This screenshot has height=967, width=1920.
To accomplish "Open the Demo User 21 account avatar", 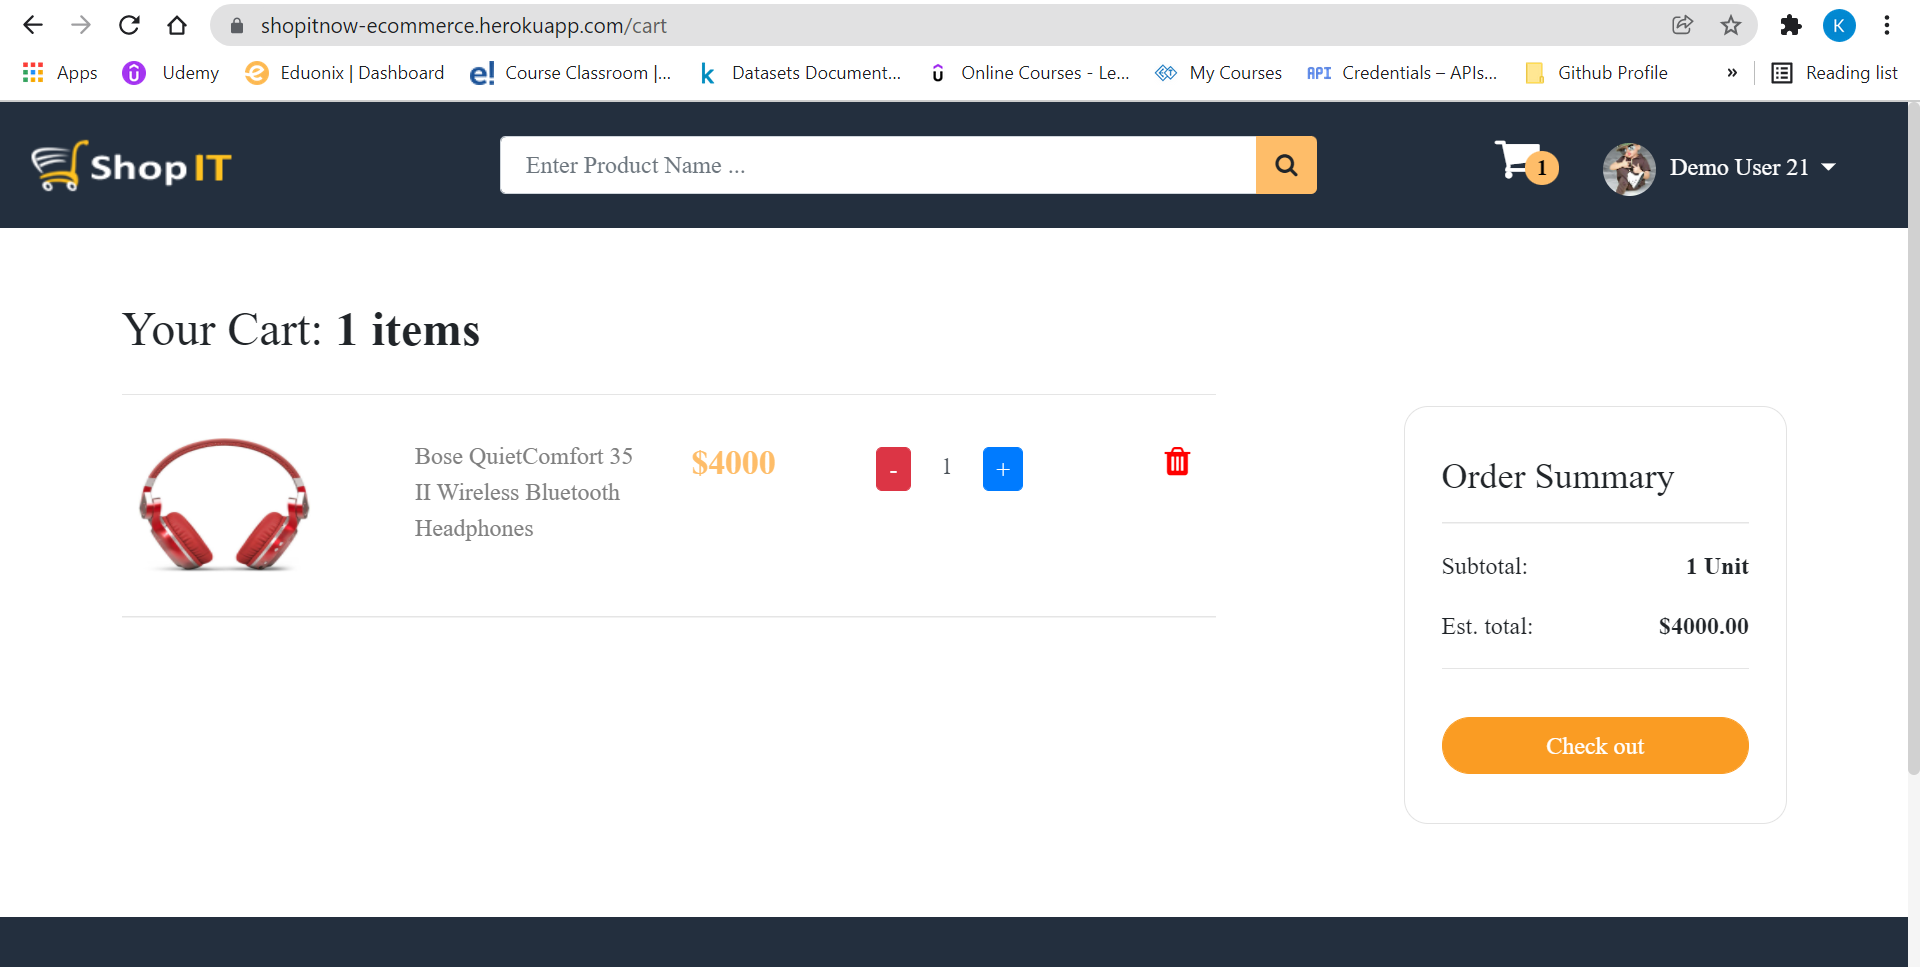I will point(1628,168).
